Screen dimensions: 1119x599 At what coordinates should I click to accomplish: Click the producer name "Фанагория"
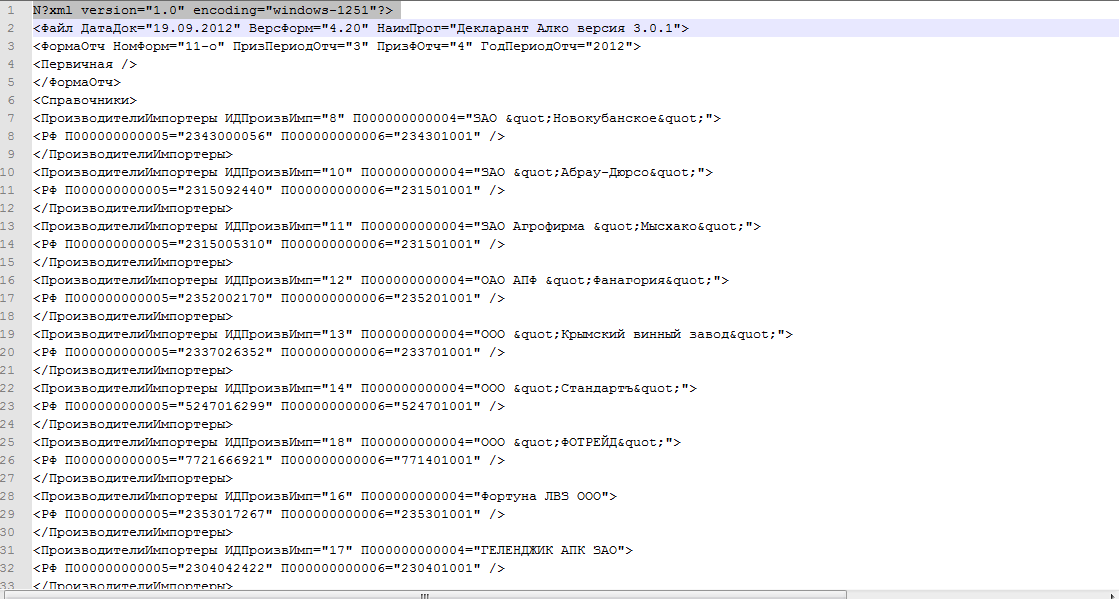[x=629, y=281]
